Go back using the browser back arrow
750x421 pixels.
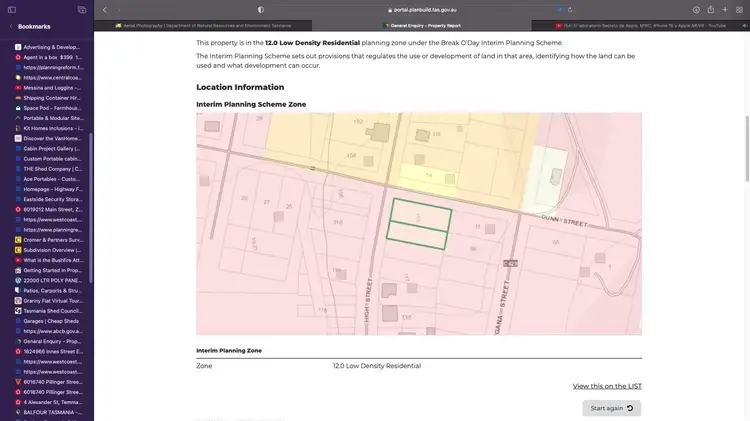104,9
